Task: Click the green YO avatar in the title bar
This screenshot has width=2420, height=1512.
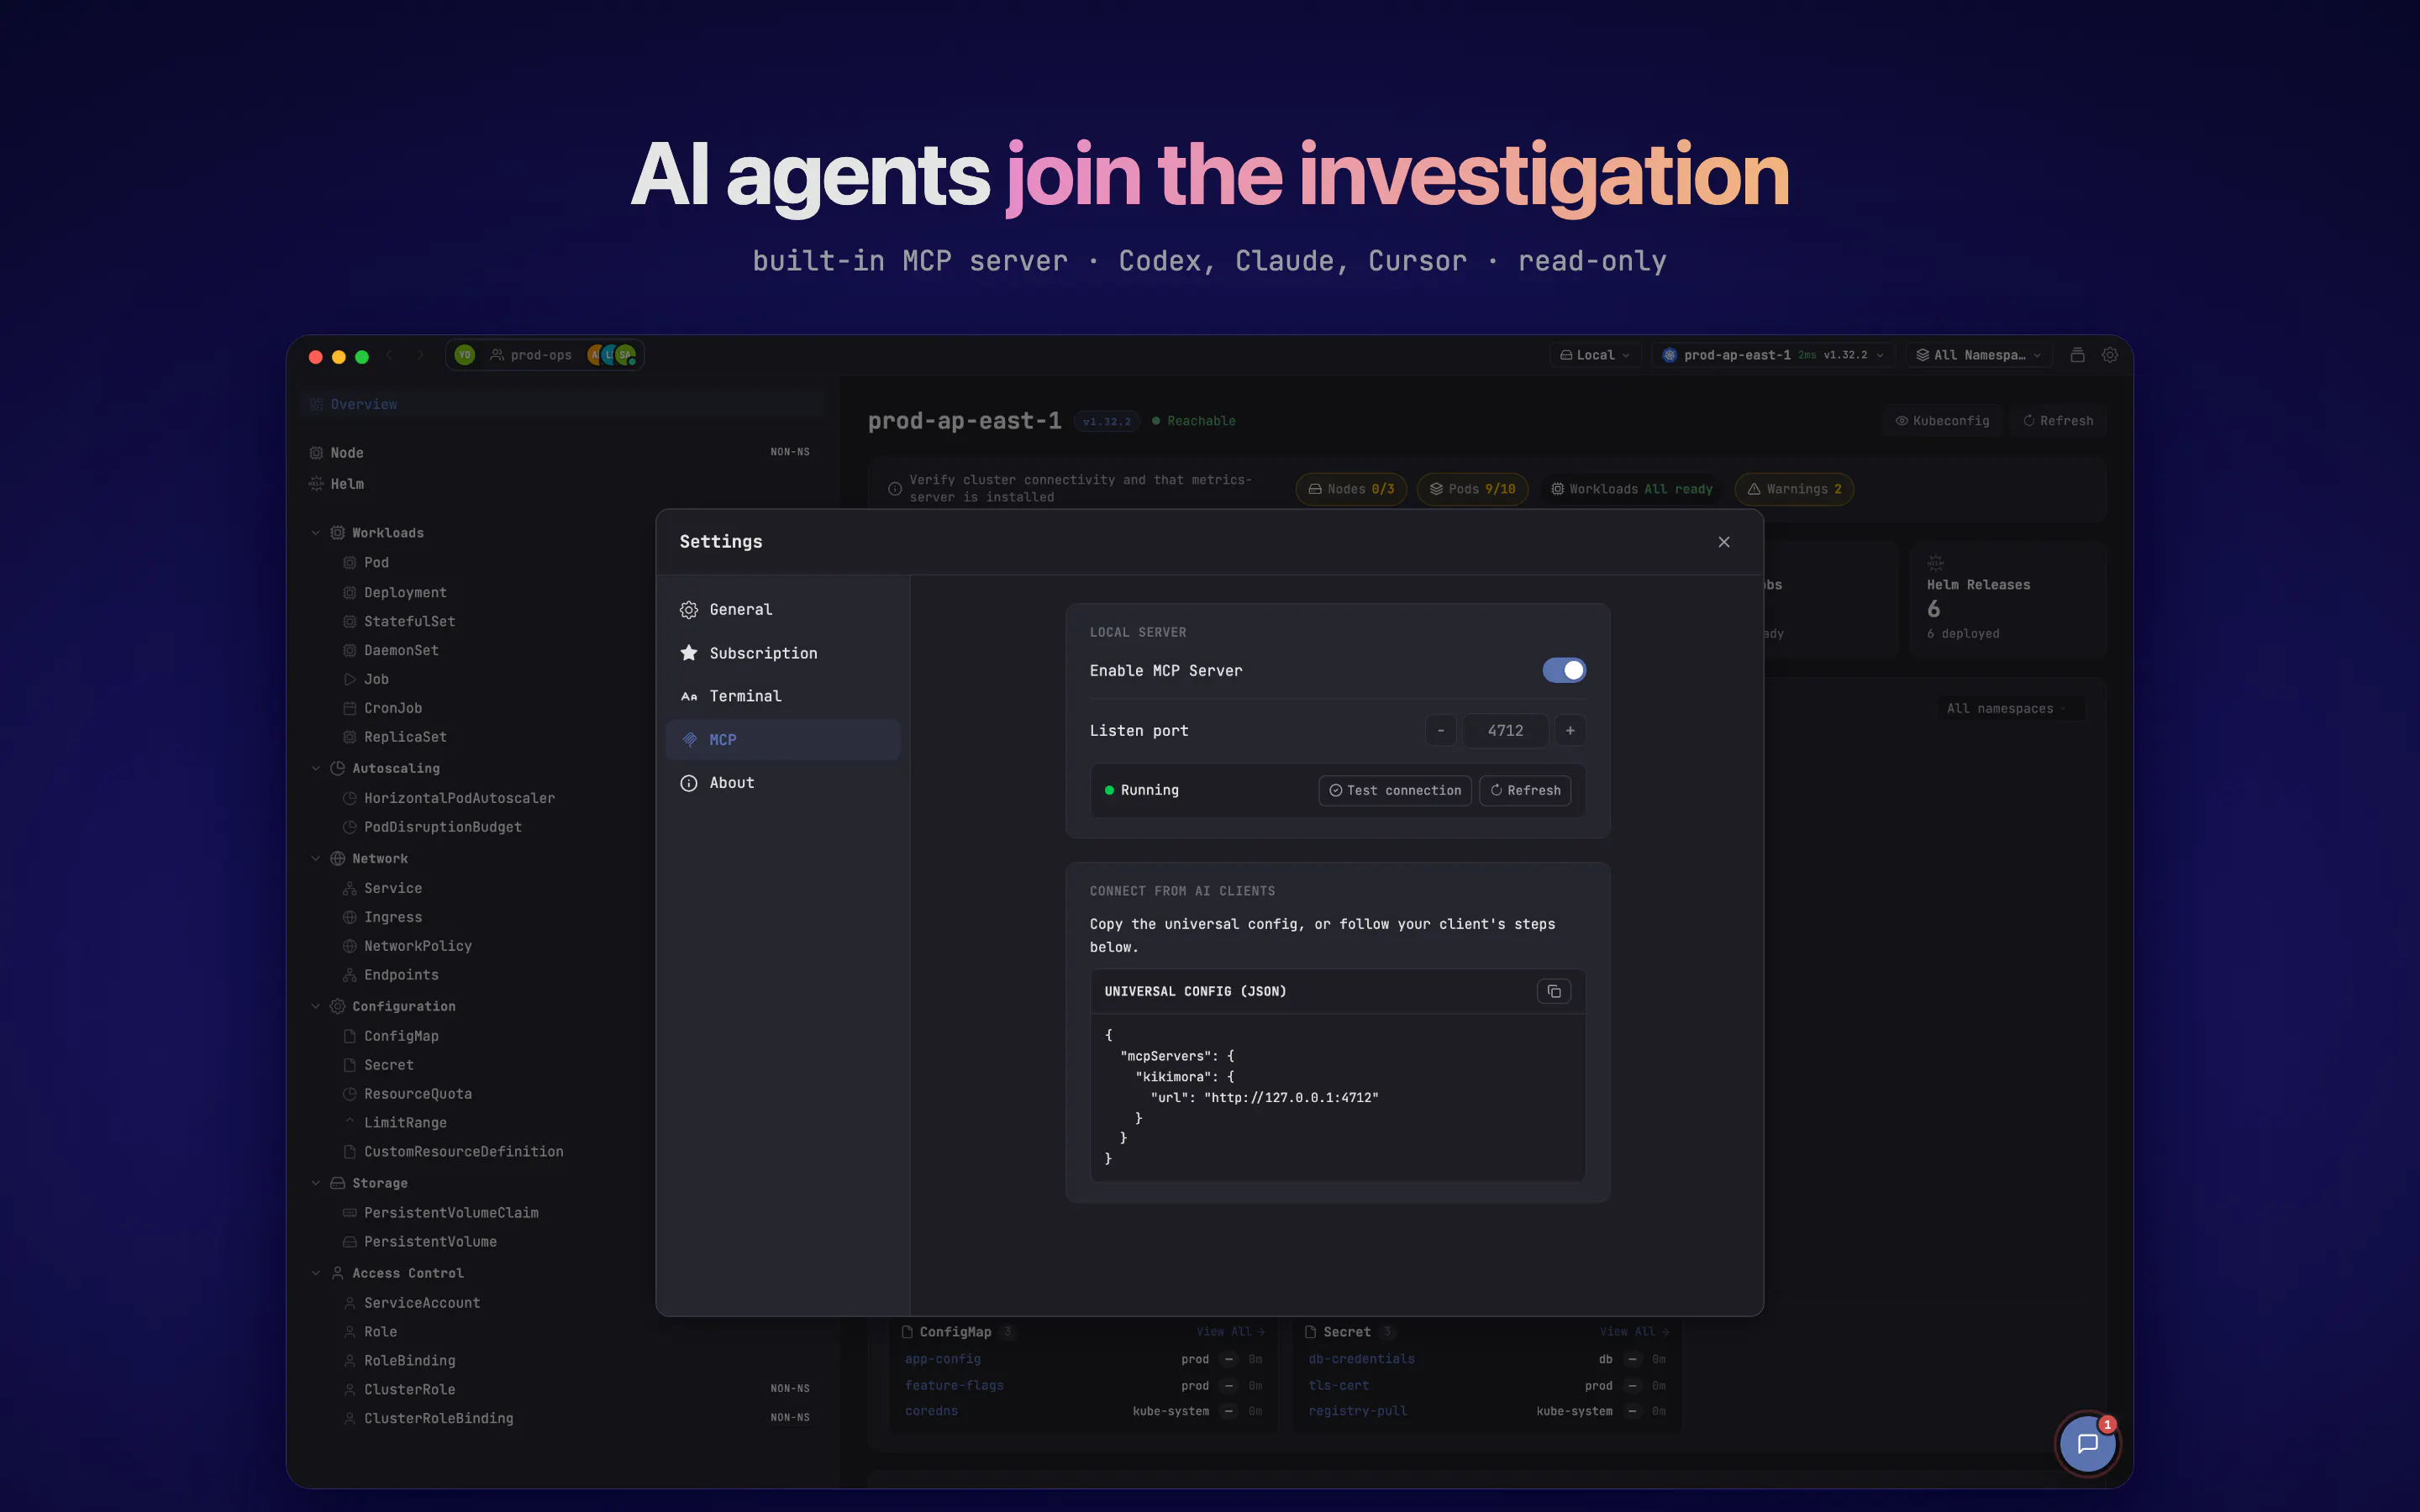Action: tap(464, 355)
